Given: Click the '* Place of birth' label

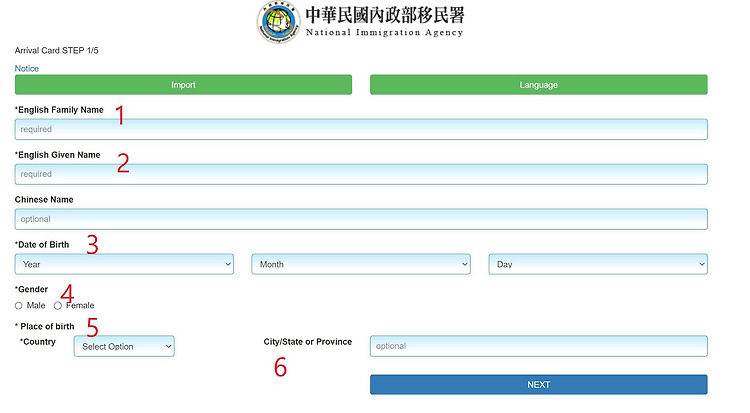Looking at the screenshot, I should pos(44,326).
